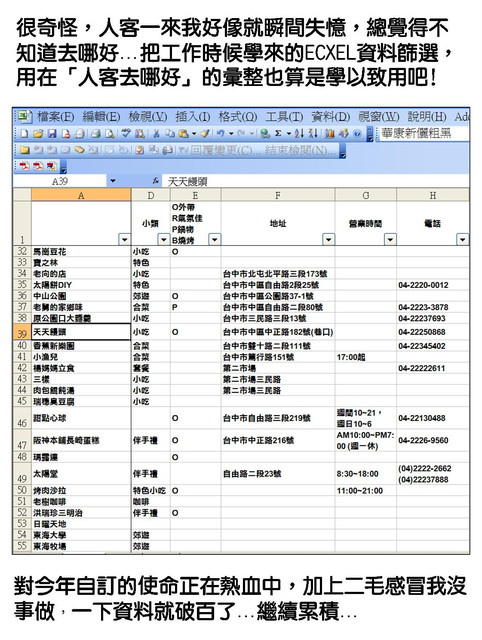Open the 格式(O) menu
482x640 pixels.
(x=238, y=117)
